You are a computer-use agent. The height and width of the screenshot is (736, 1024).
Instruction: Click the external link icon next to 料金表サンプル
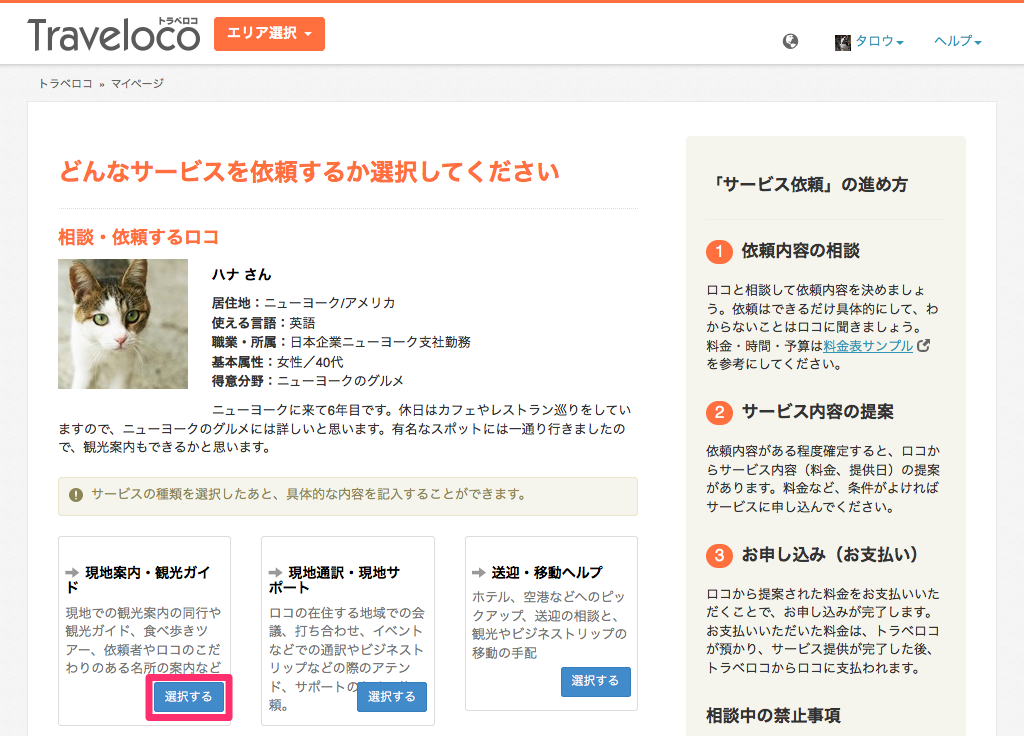tap(923, 345)
